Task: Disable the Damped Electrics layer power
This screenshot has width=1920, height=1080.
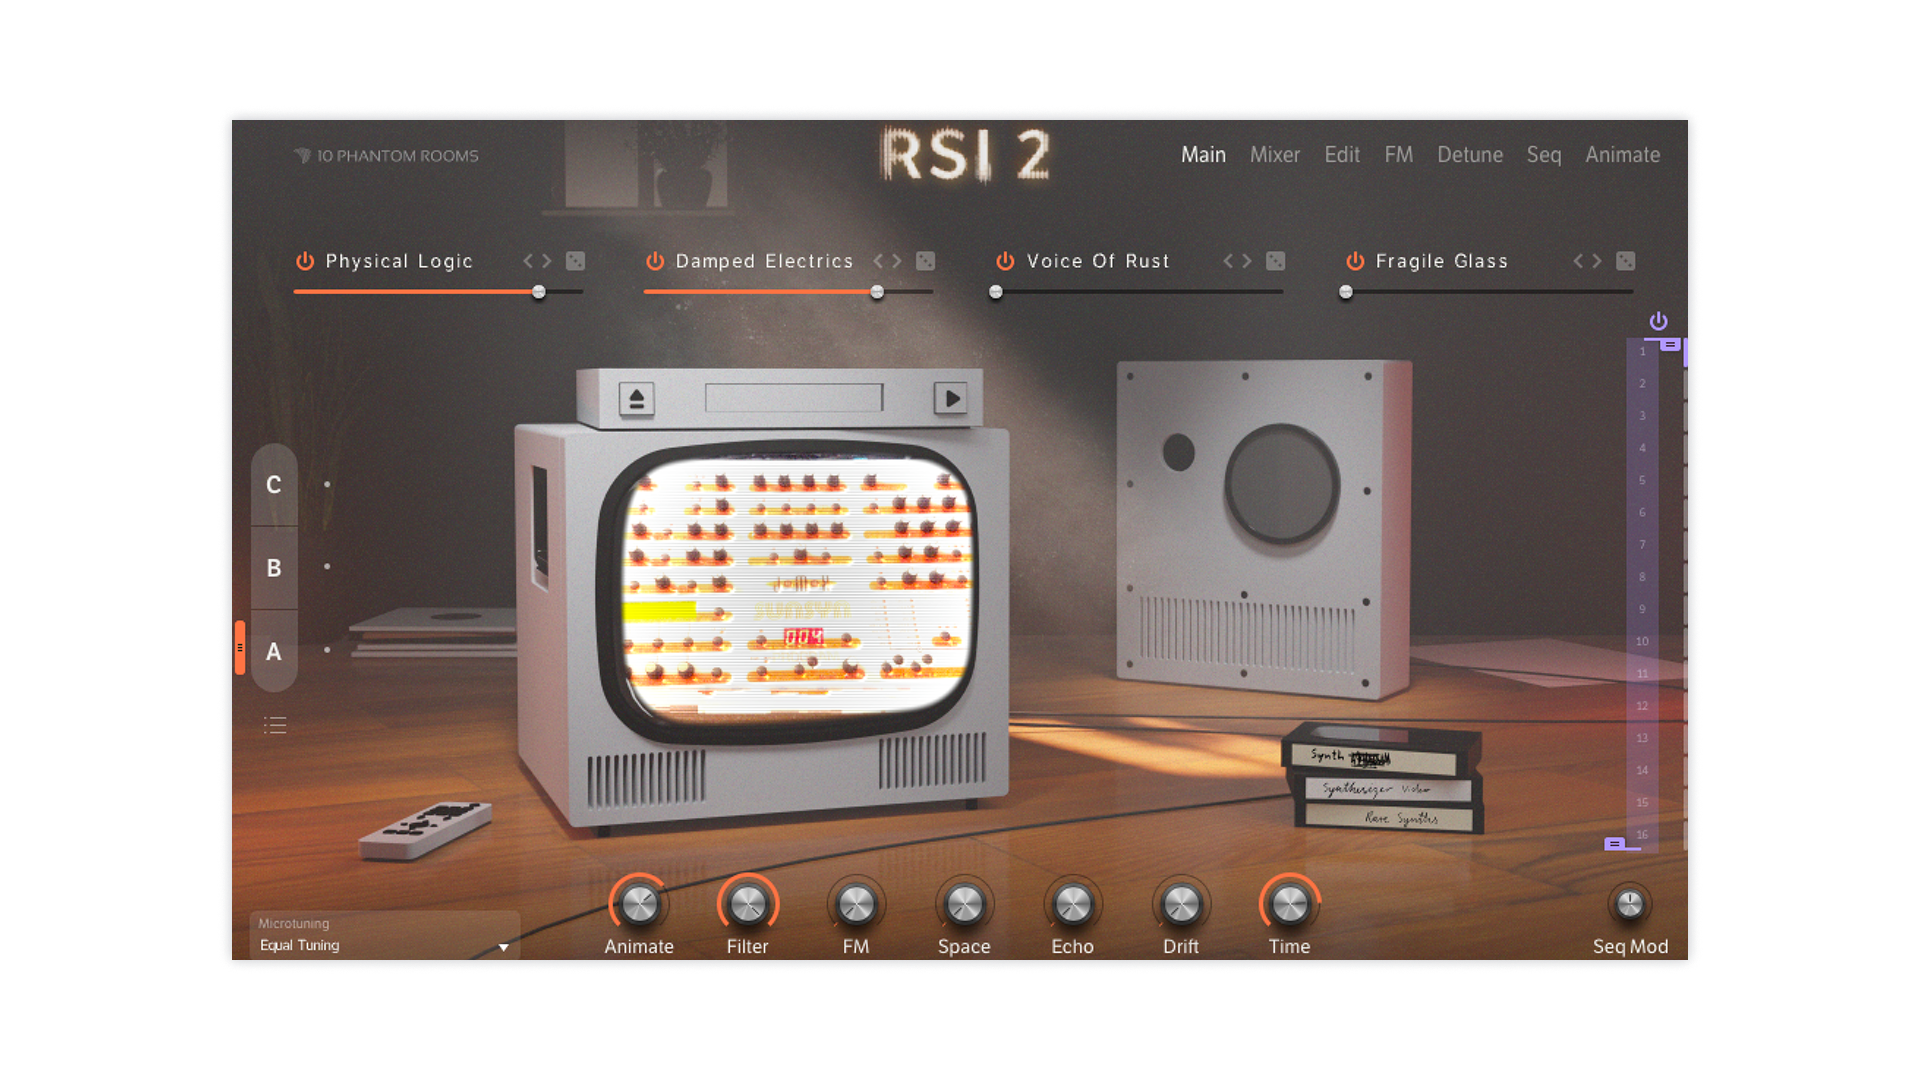Action: click(x=654, y=261)
